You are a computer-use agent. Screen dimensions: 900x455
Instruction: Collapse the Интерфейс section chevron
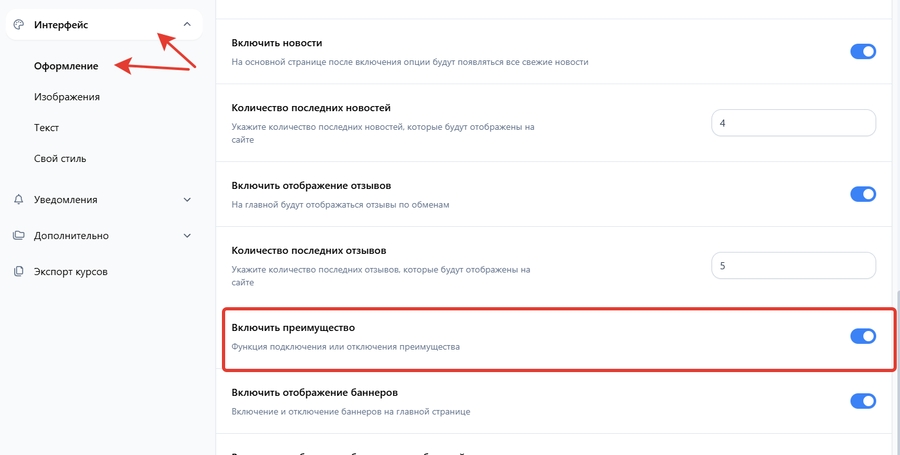(x=187, y=25)
